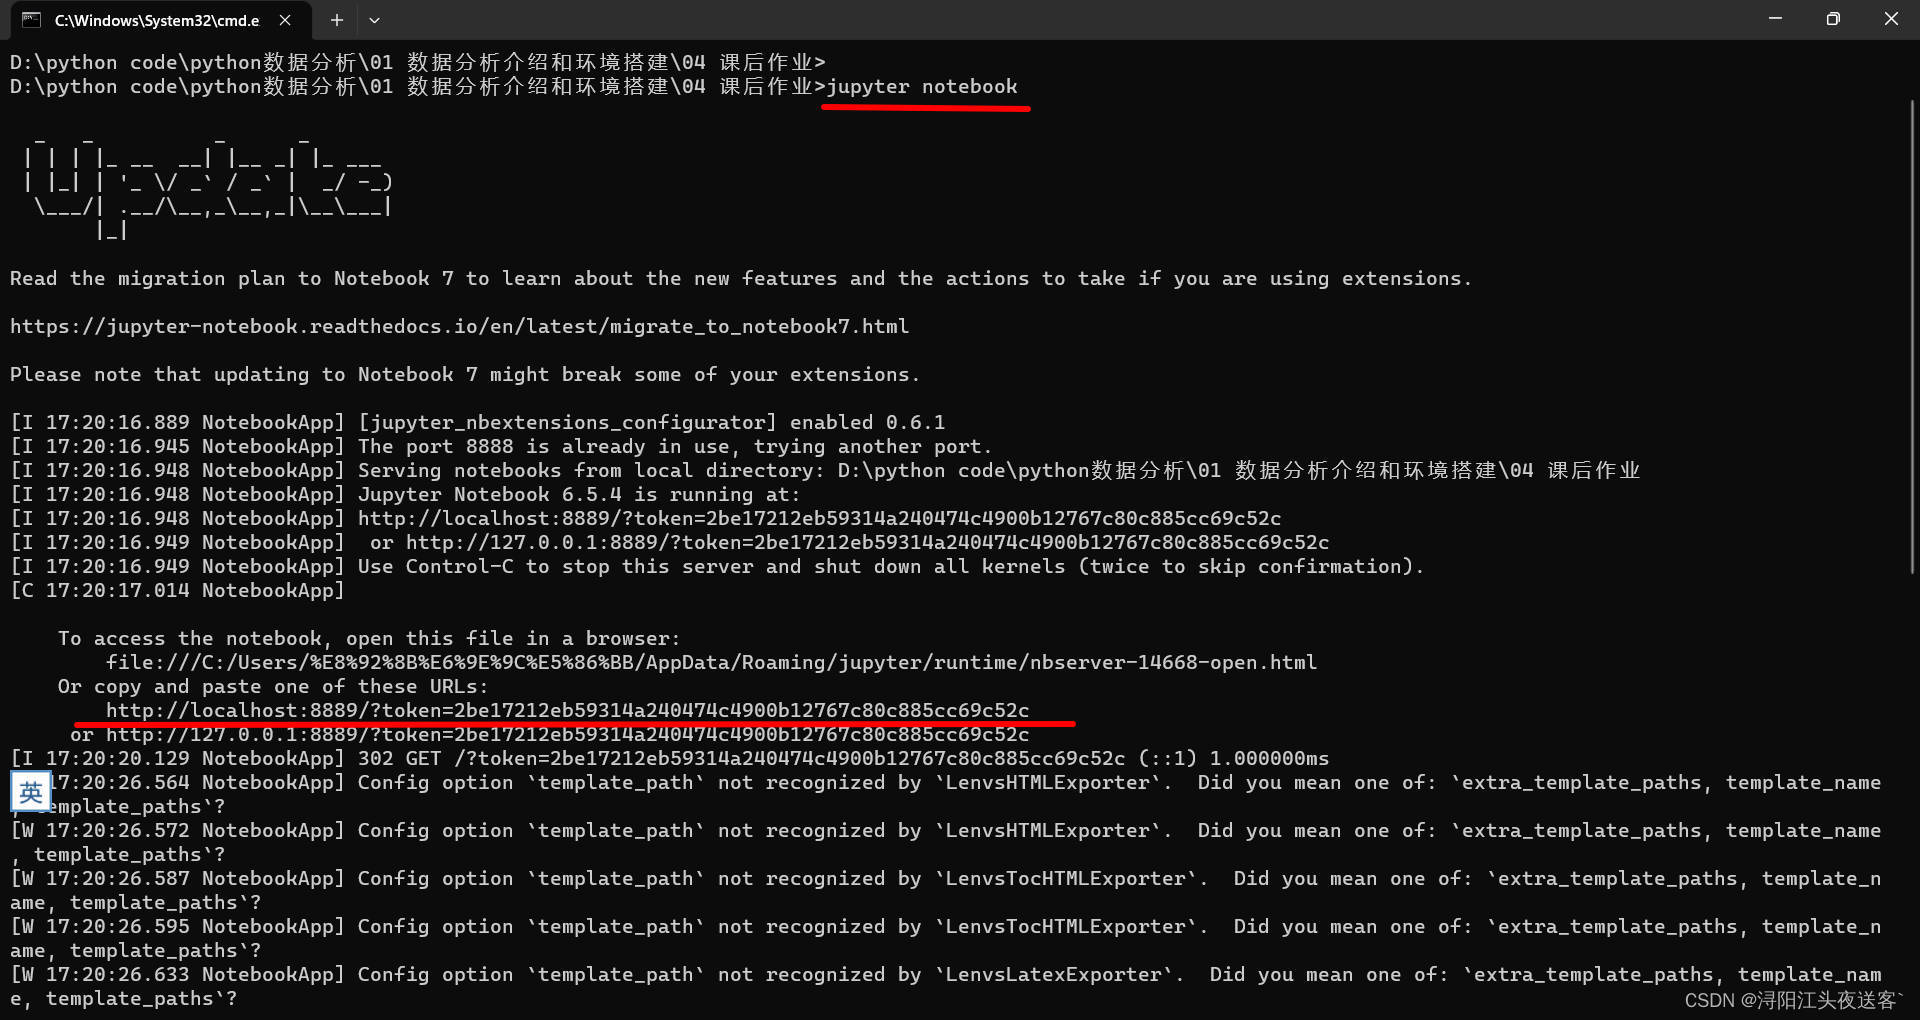
Task: Click the '[C 17:20:17.014 NotebookApp]' line
Action: point(177,590)
